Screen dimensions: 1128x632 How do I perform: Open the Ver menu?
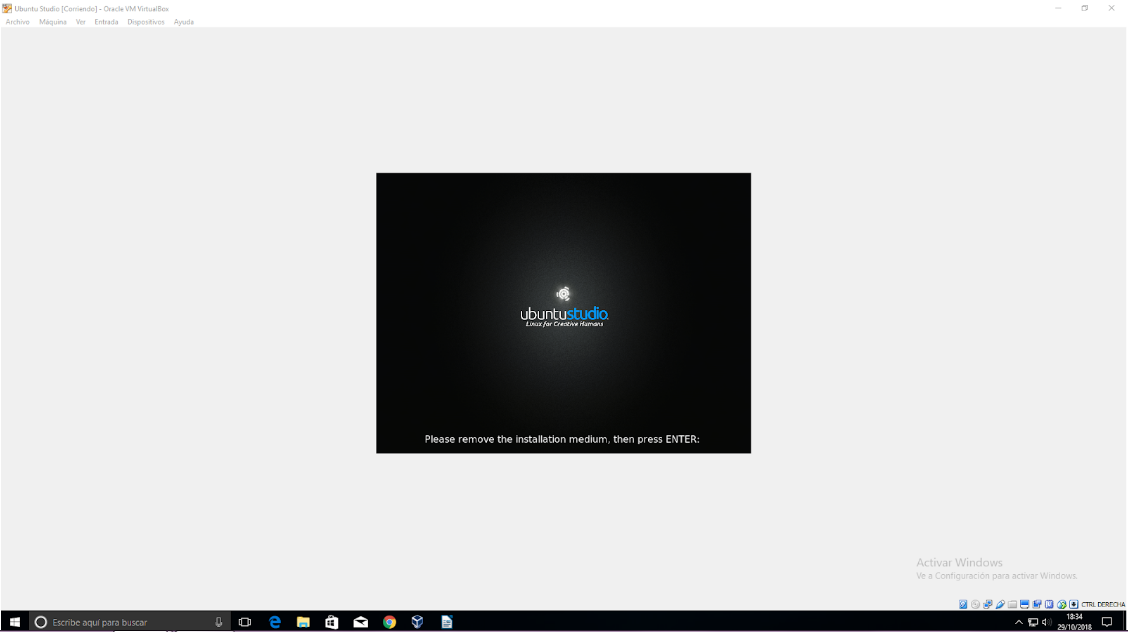80,22
